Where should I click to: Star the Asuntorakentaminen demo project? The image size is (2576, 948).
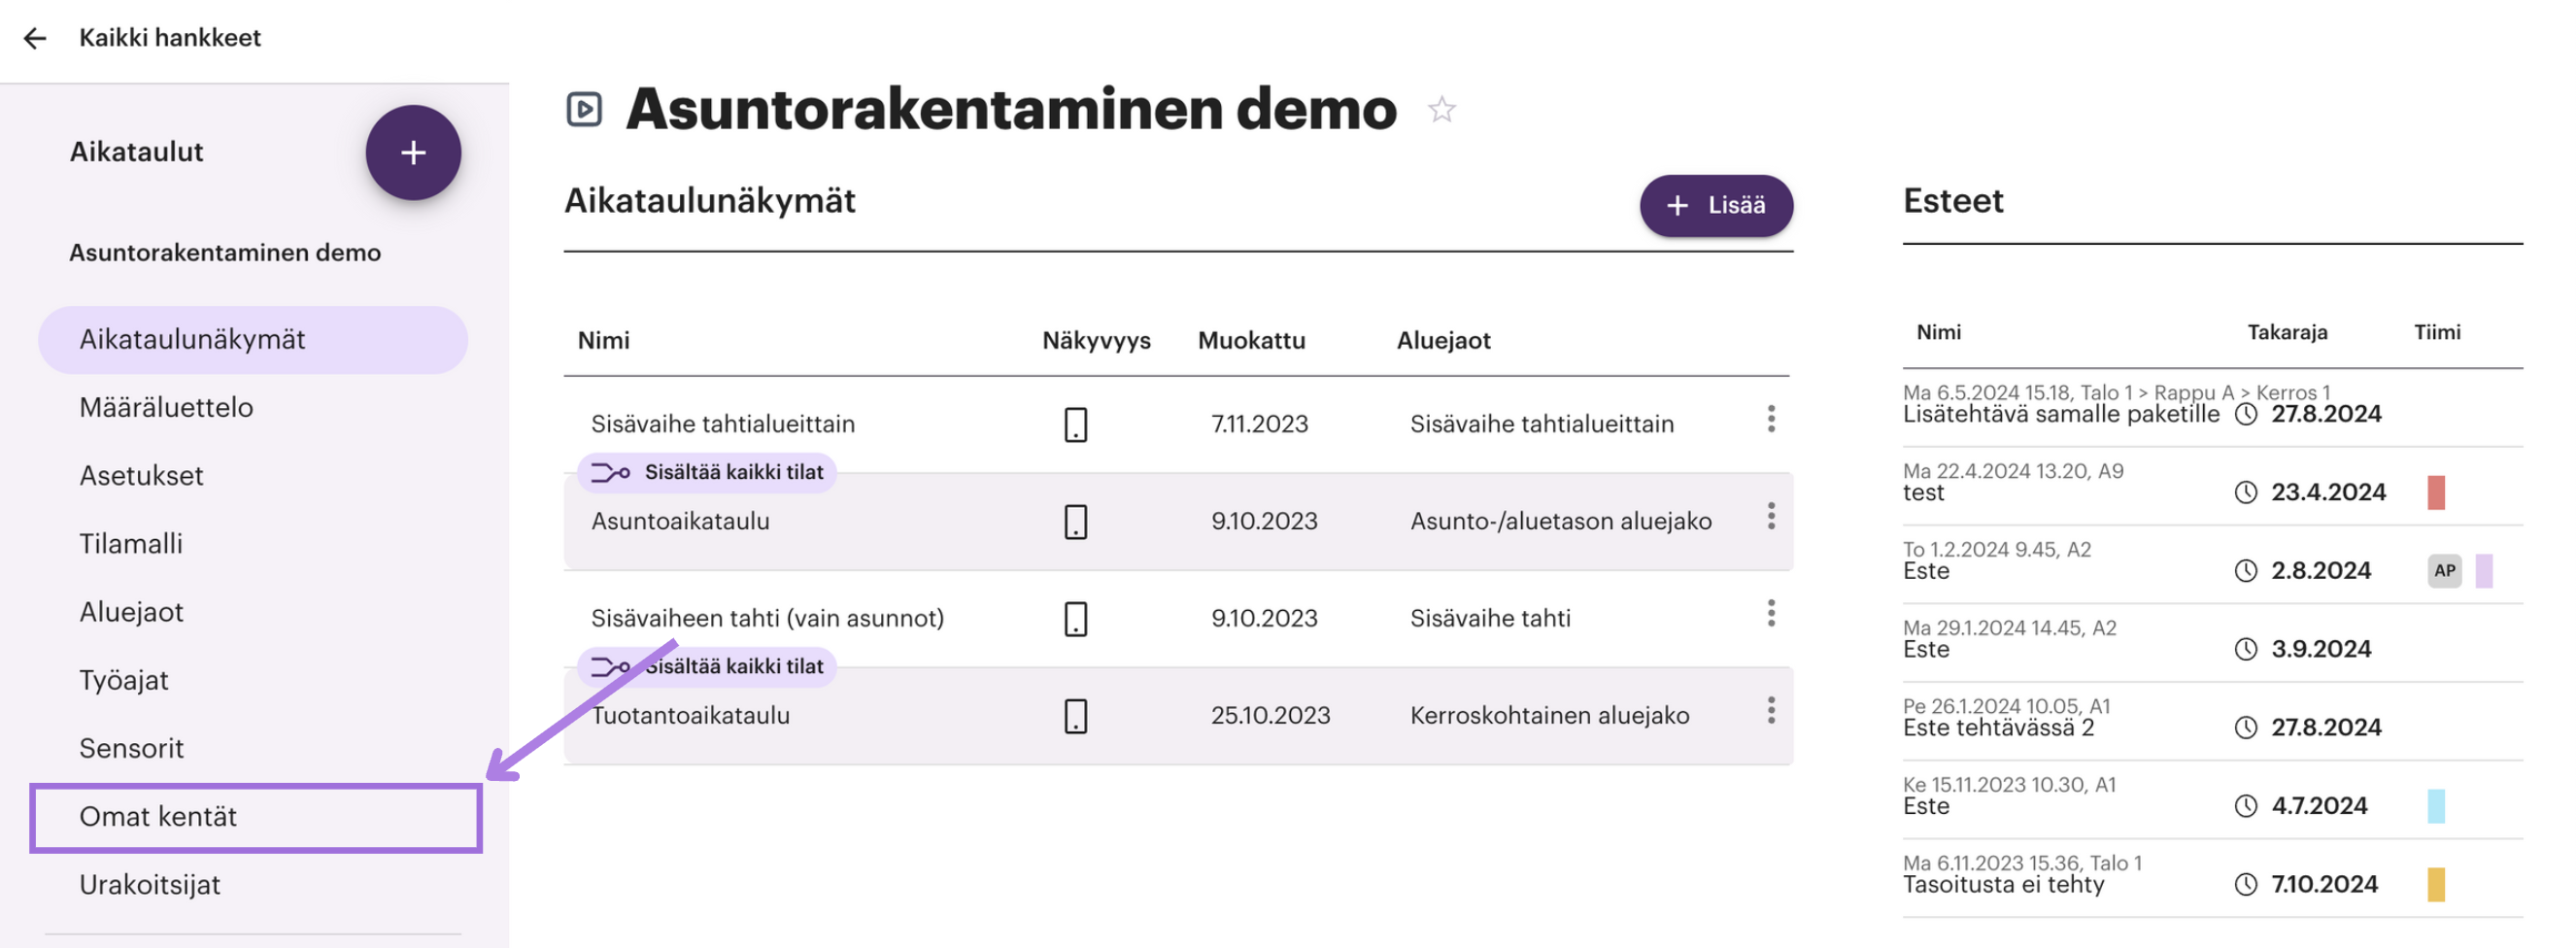(1441, 109)
